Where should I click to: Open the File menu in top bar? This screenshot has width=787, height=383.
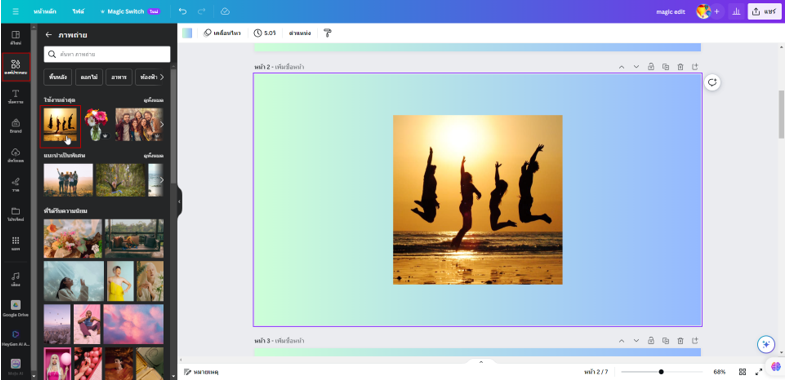78,12
